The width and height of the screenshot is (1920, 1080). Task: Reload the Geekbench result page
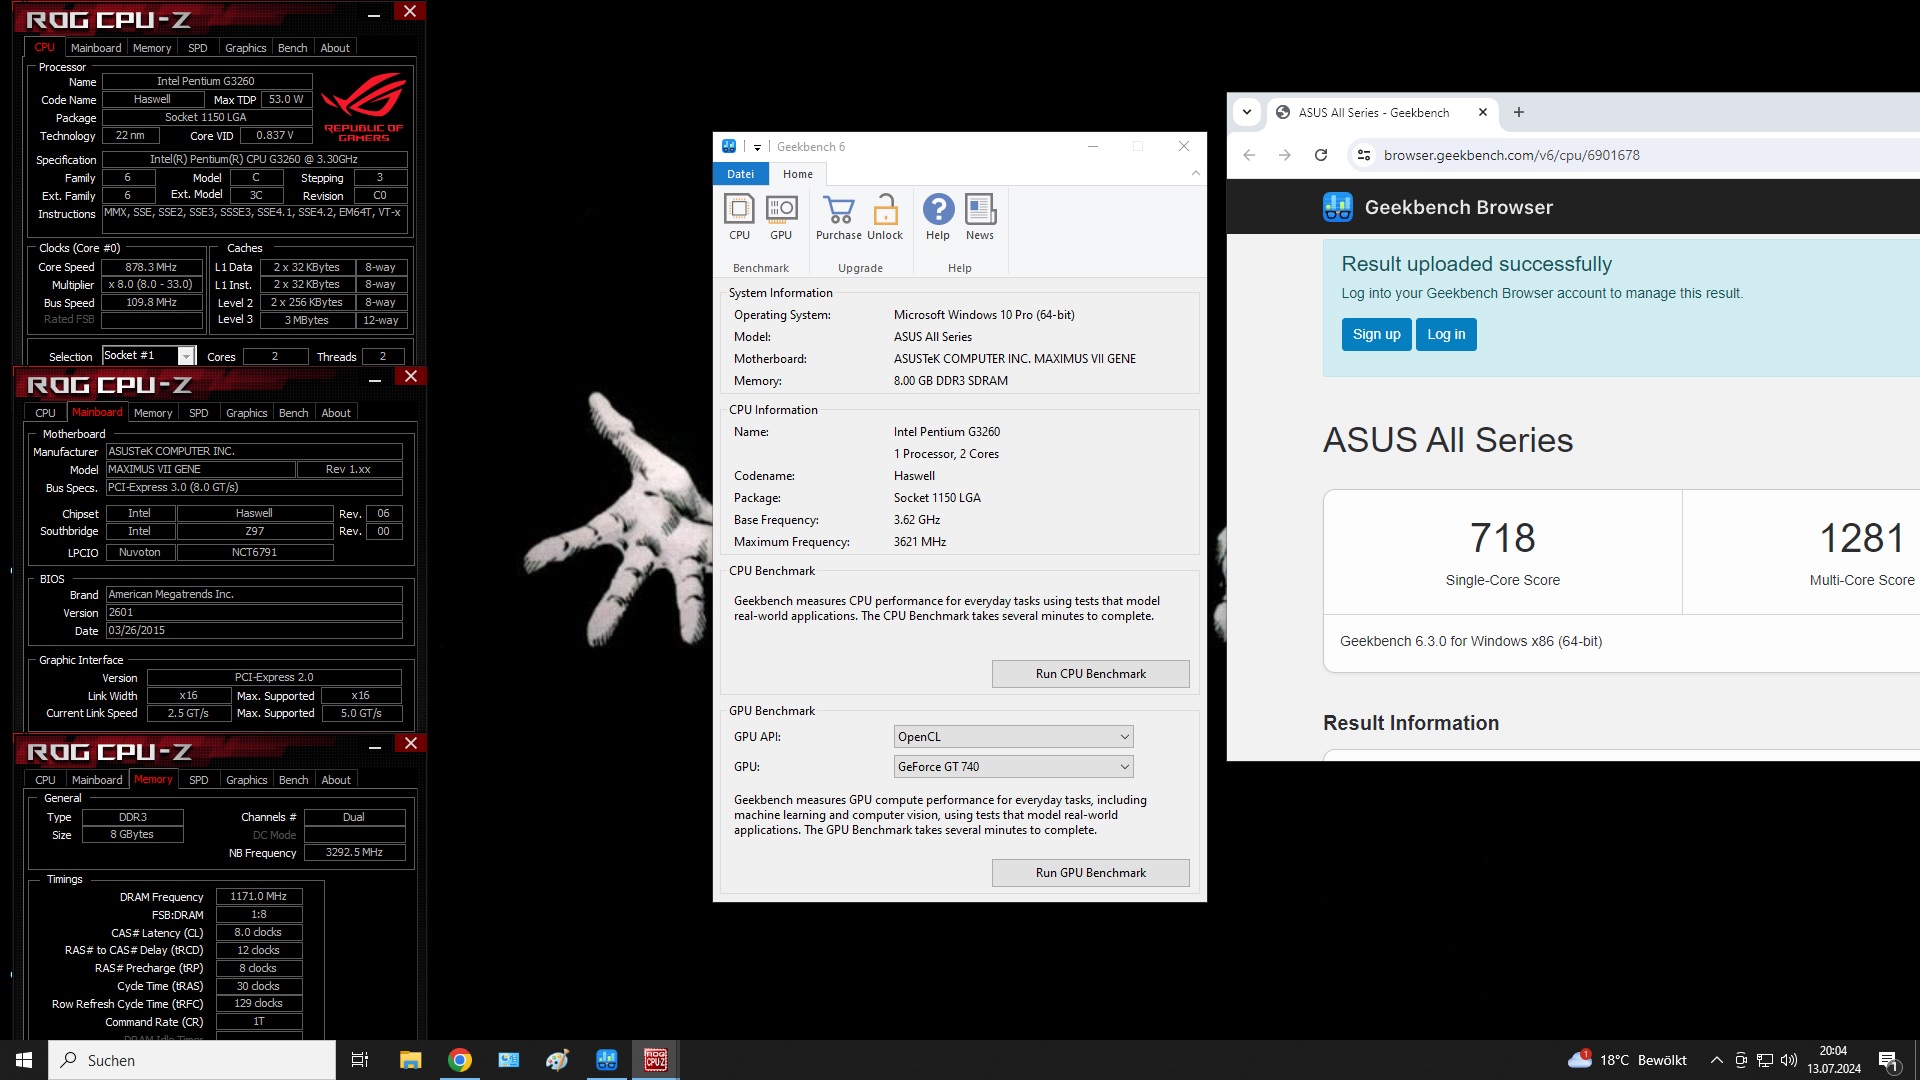tap(1321, 155)
